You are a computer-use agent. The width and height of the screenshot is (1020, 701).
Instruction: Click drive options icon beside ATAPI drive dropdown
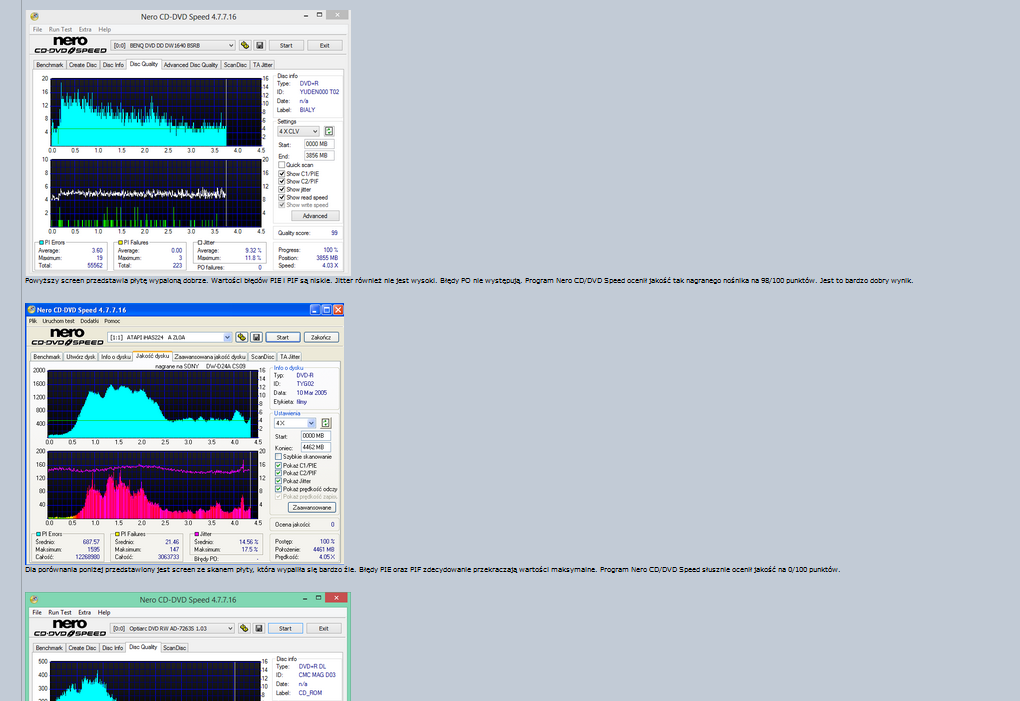241,337
